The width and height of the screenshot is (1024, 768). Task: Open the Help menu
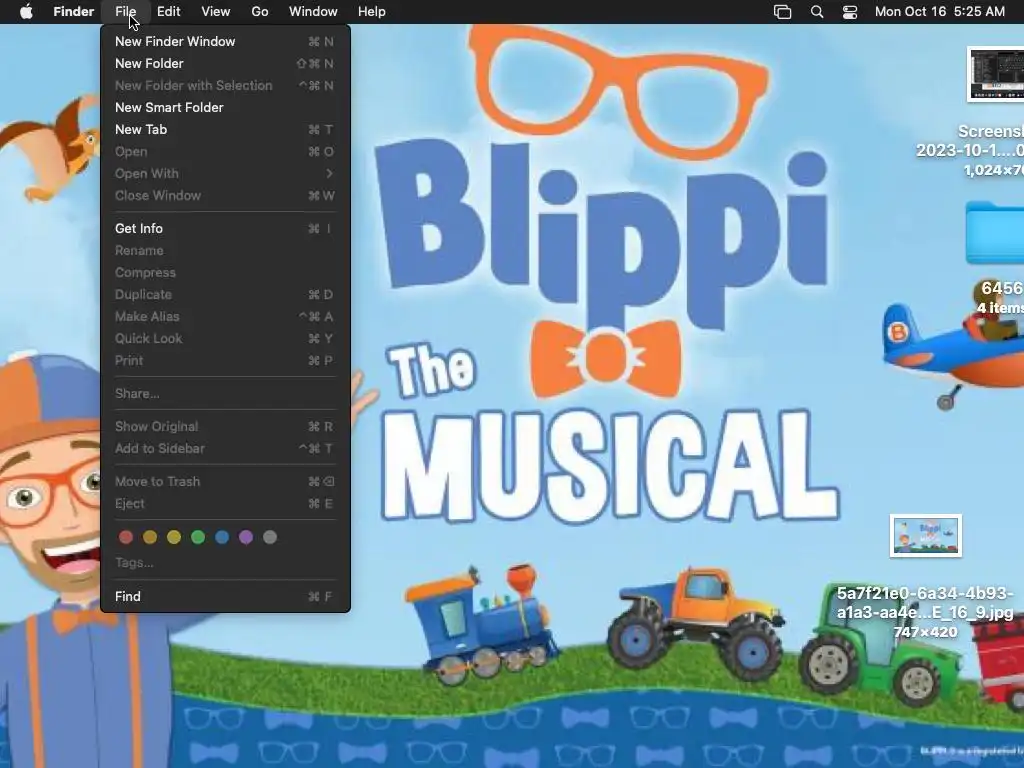coord(372,12)
